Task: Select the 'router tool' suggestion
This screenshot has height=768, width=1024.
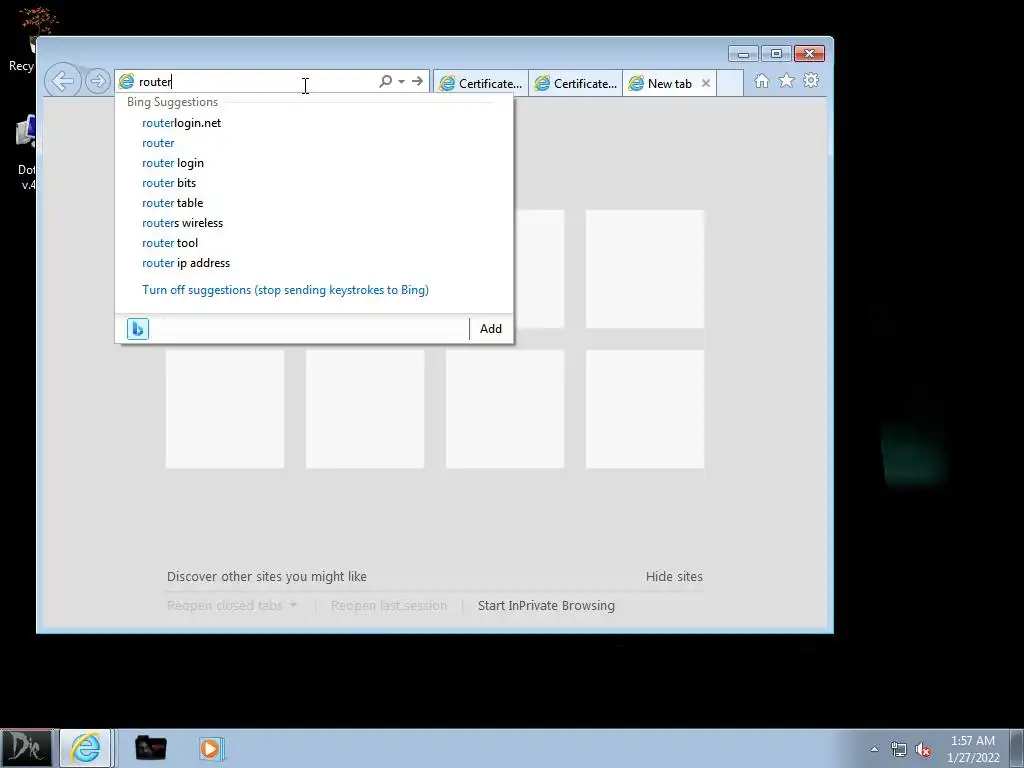Action: coord(313,243)
